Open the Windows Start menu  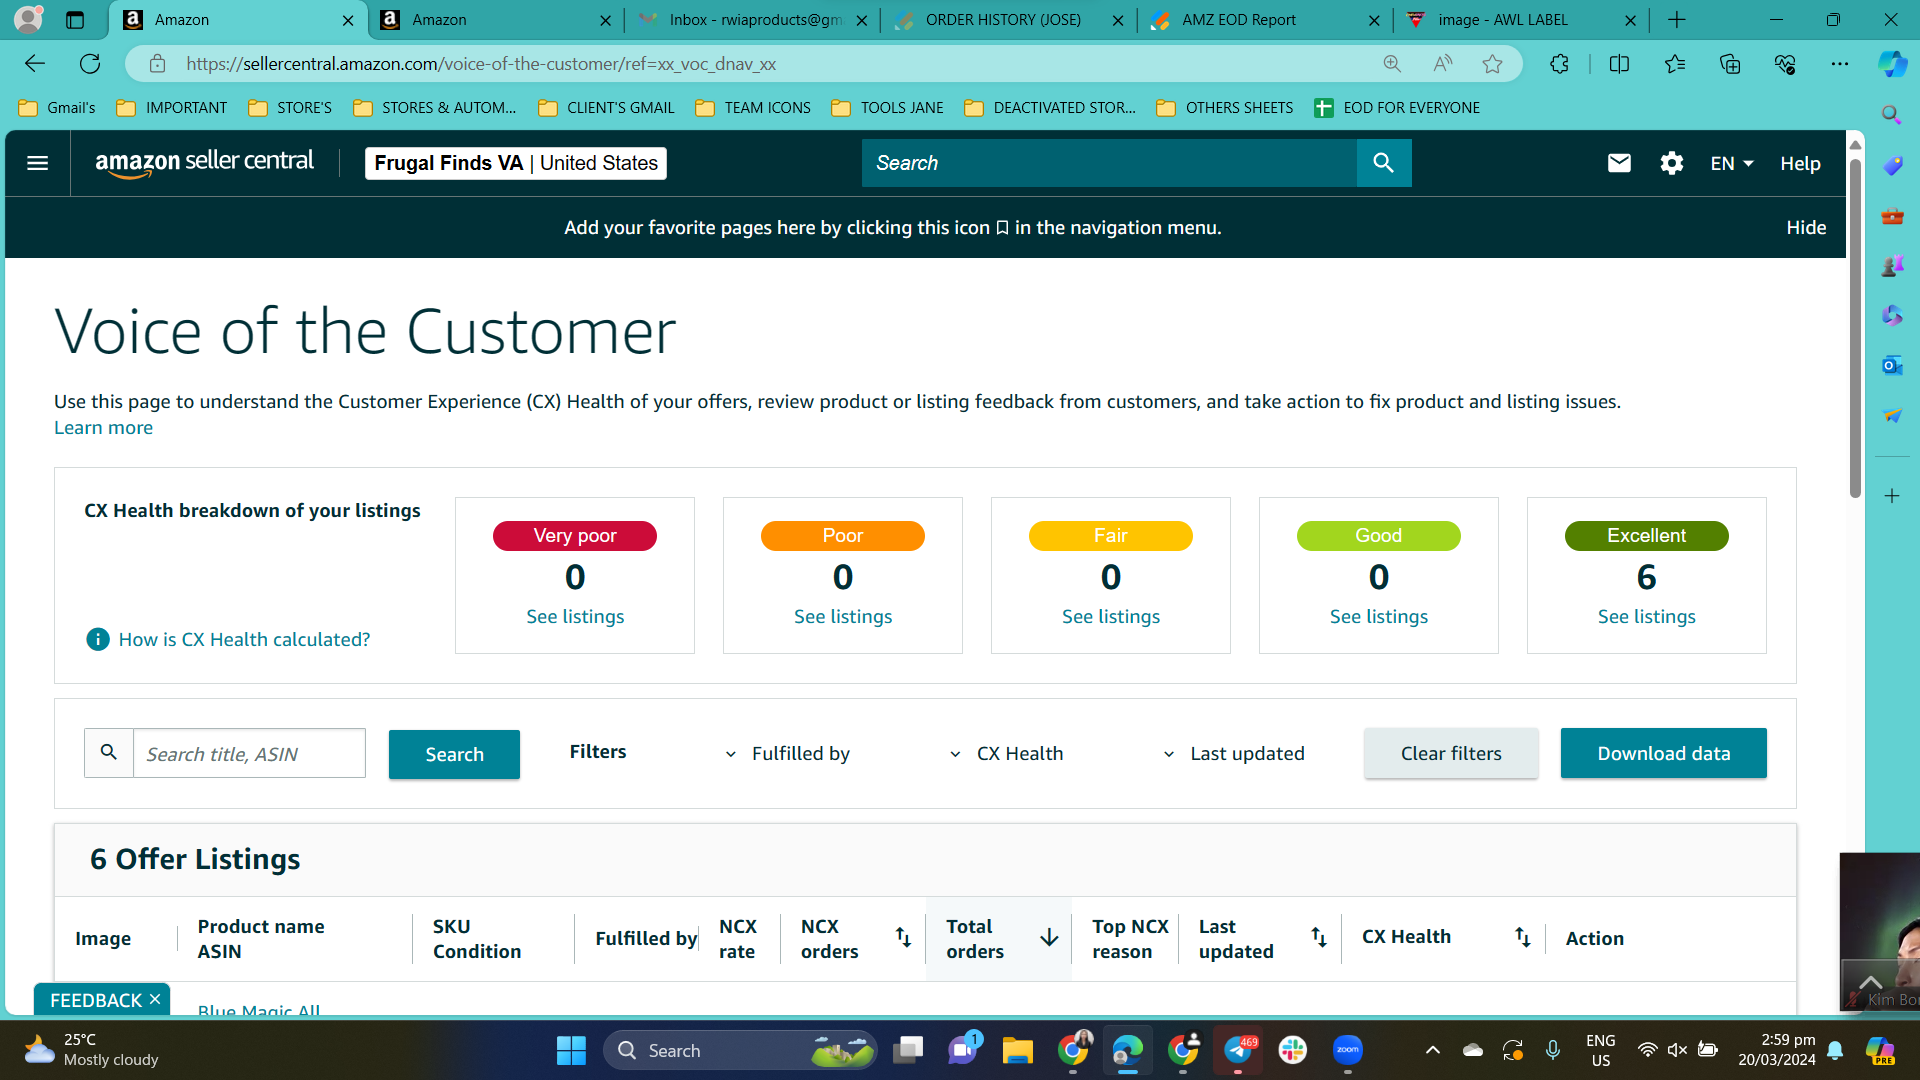[571, 1050]
